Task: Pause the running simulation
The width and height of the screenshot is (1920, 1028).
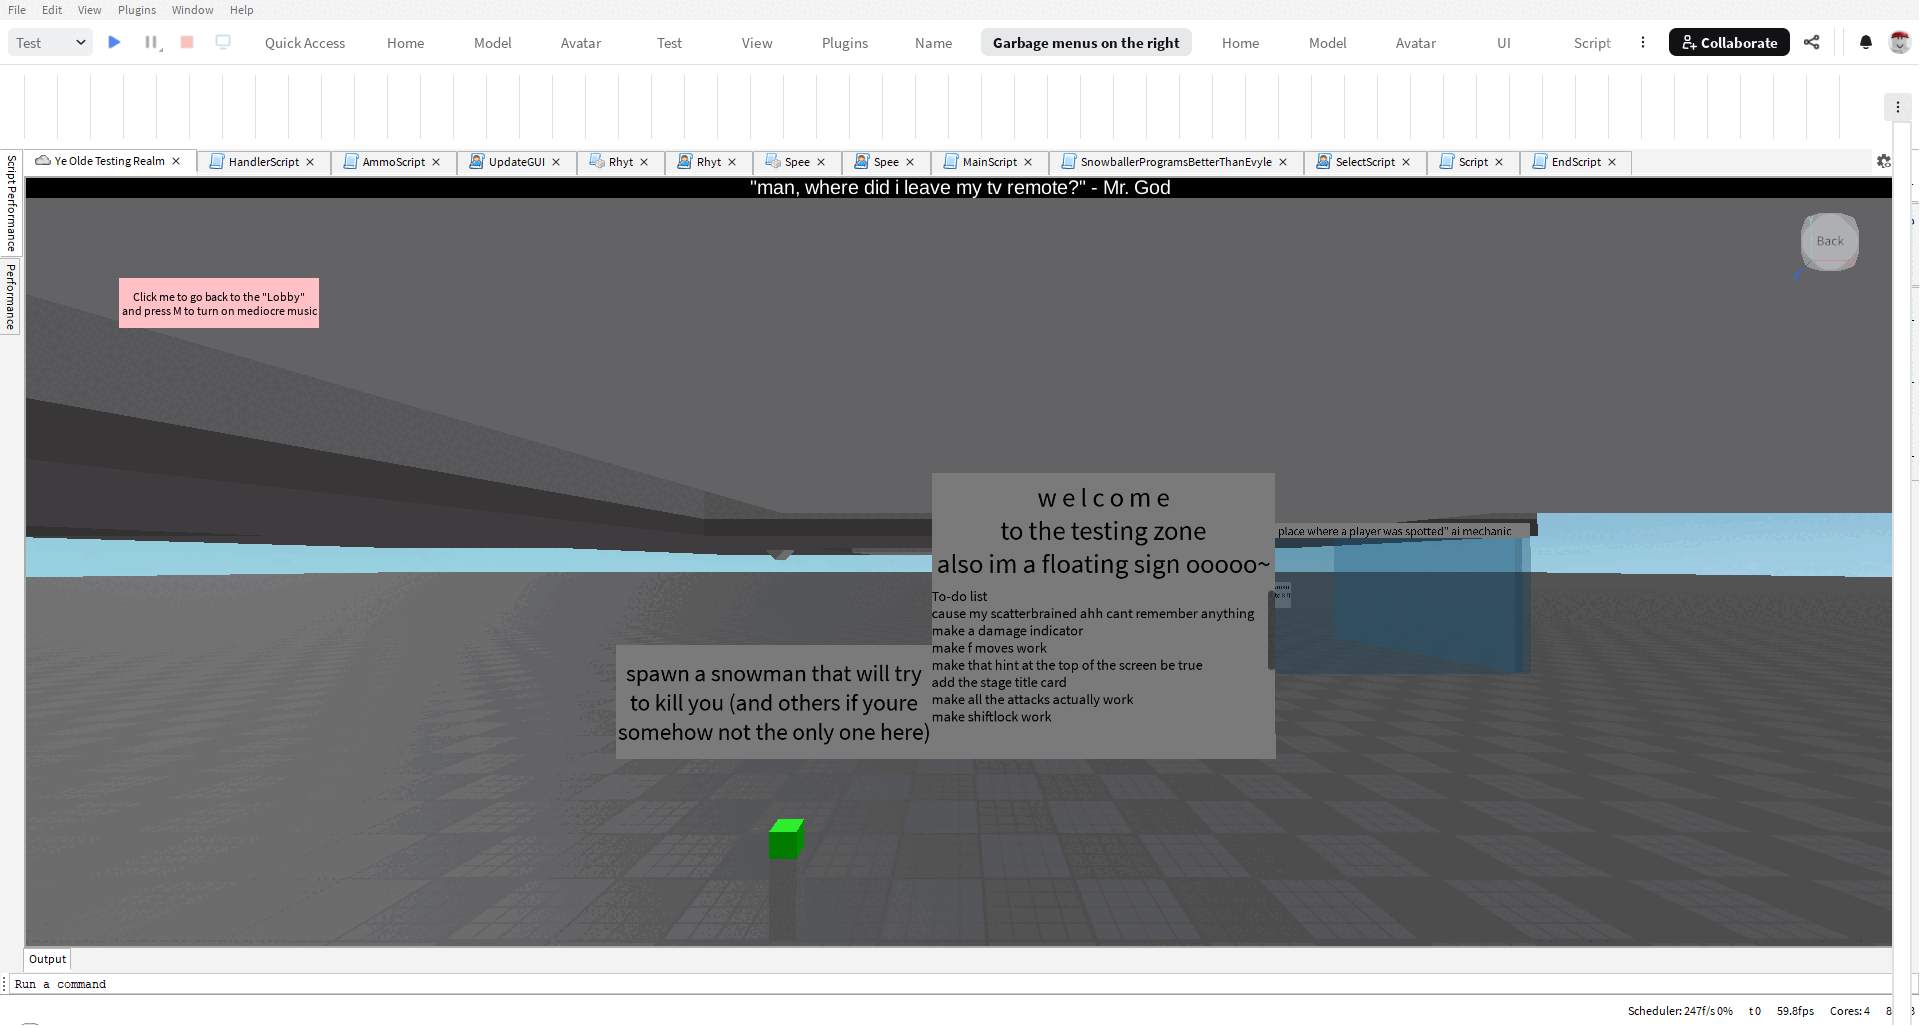Action: pyautogui.click(x=149, y=42)
